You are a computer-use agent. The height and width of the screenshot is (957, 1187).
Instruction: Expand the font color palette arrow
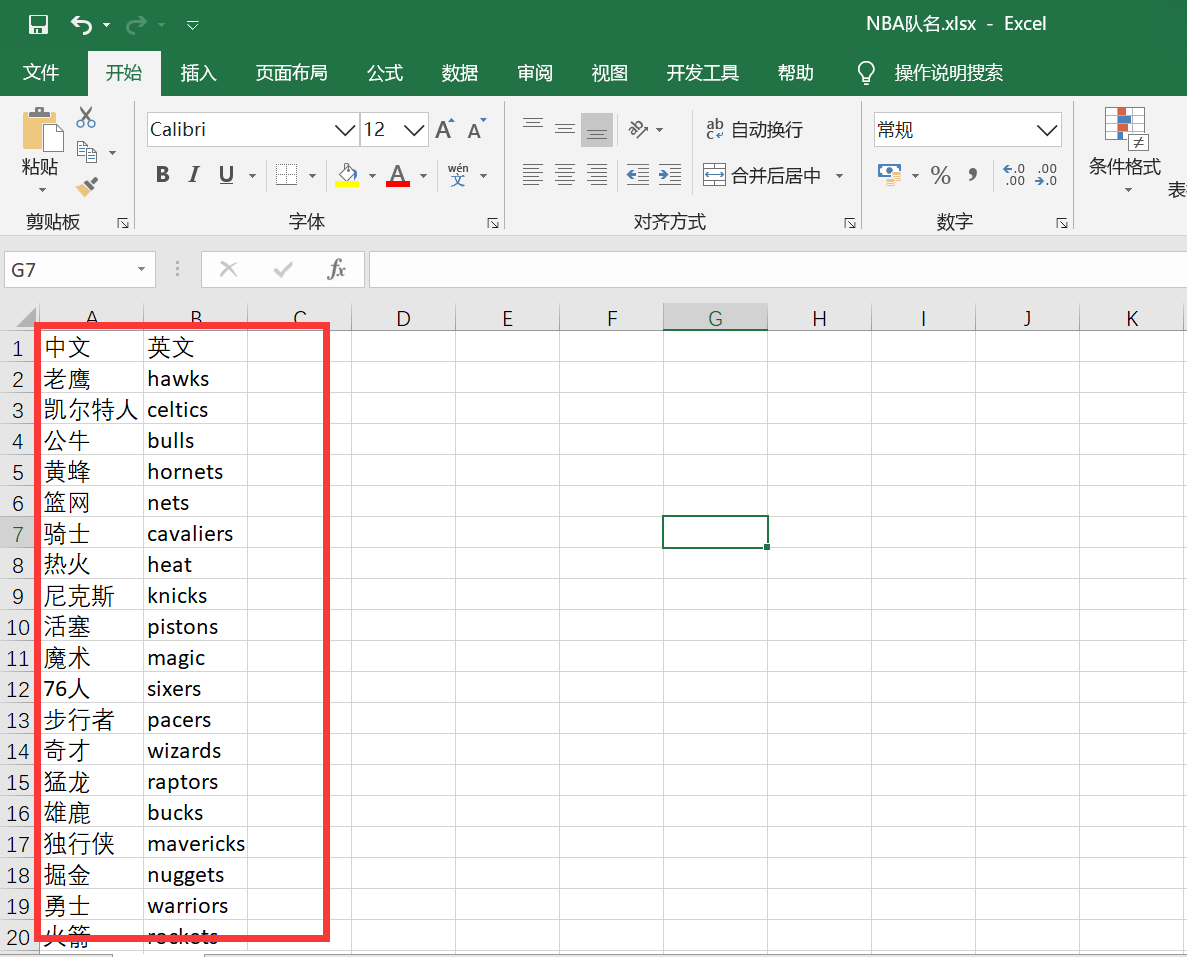point(423,176)
